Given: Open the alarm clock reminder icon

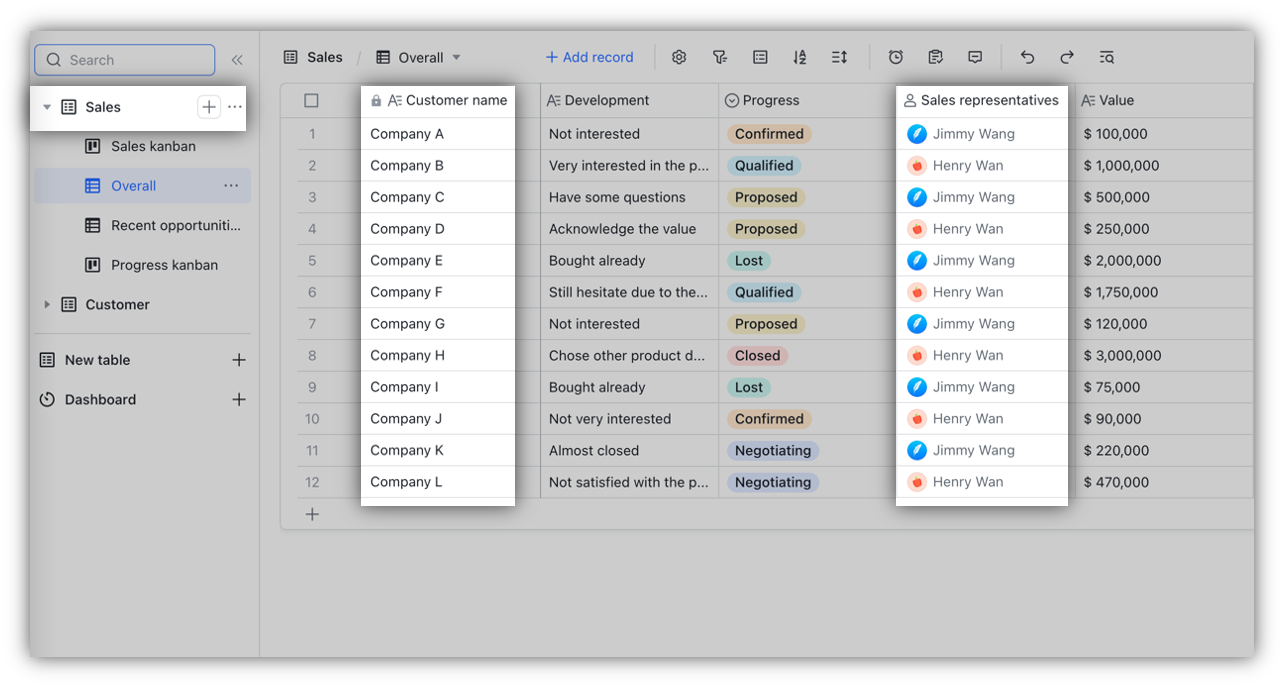Looking at the screenshot, I should (896, 58).
